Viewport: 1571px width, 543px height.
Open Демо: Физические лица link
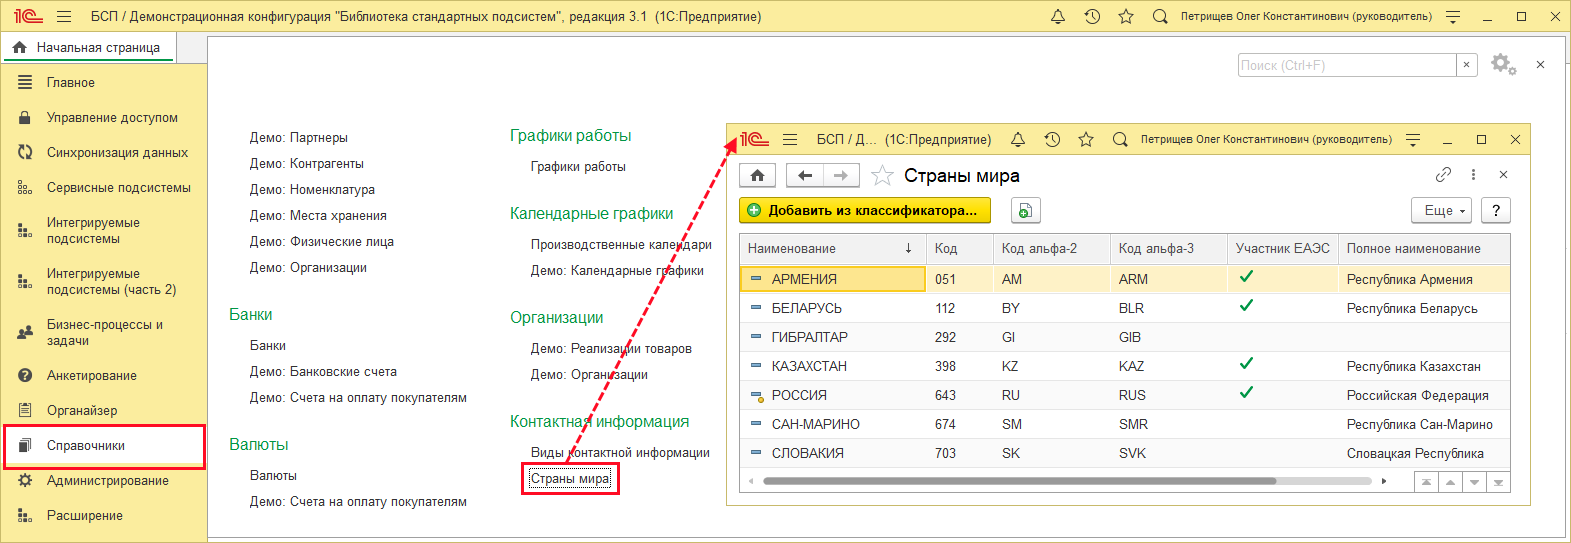[x=322, y=242]
